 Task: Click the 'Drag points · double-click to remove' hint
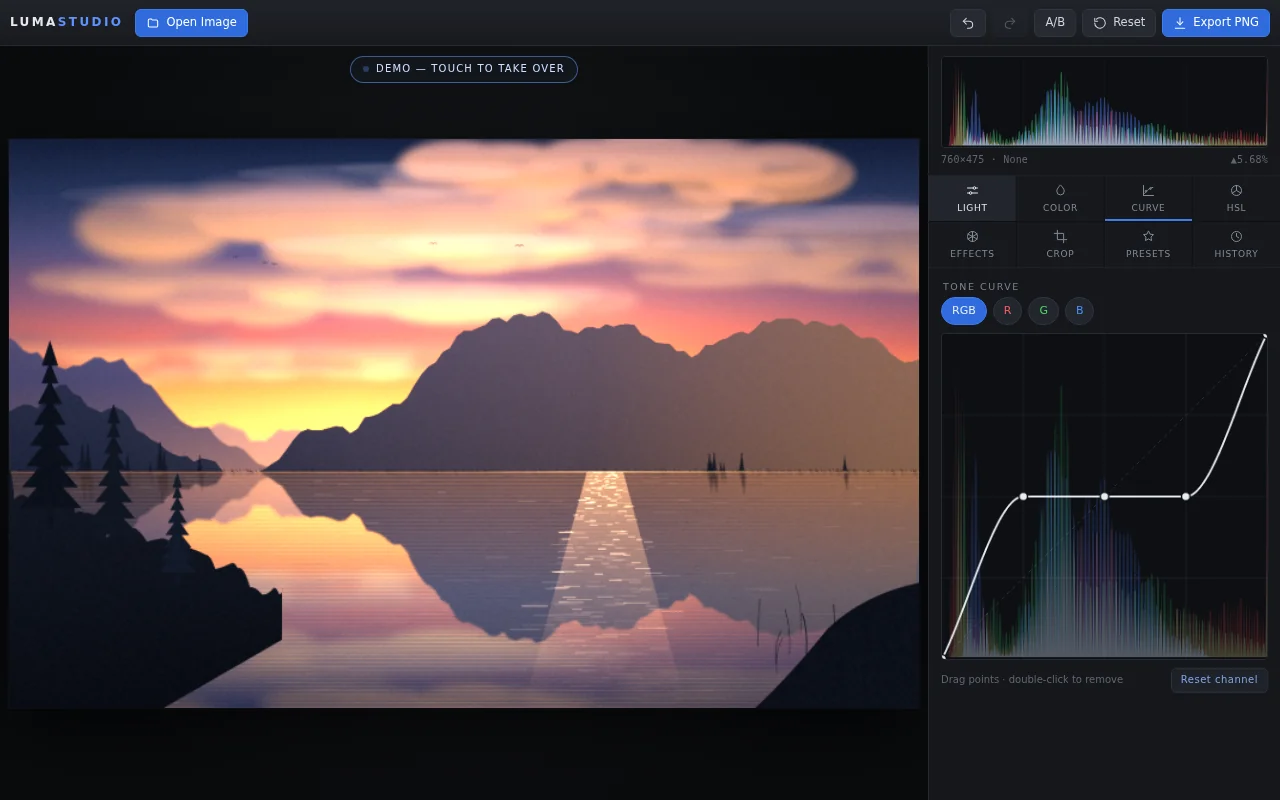pos(1032,680)
